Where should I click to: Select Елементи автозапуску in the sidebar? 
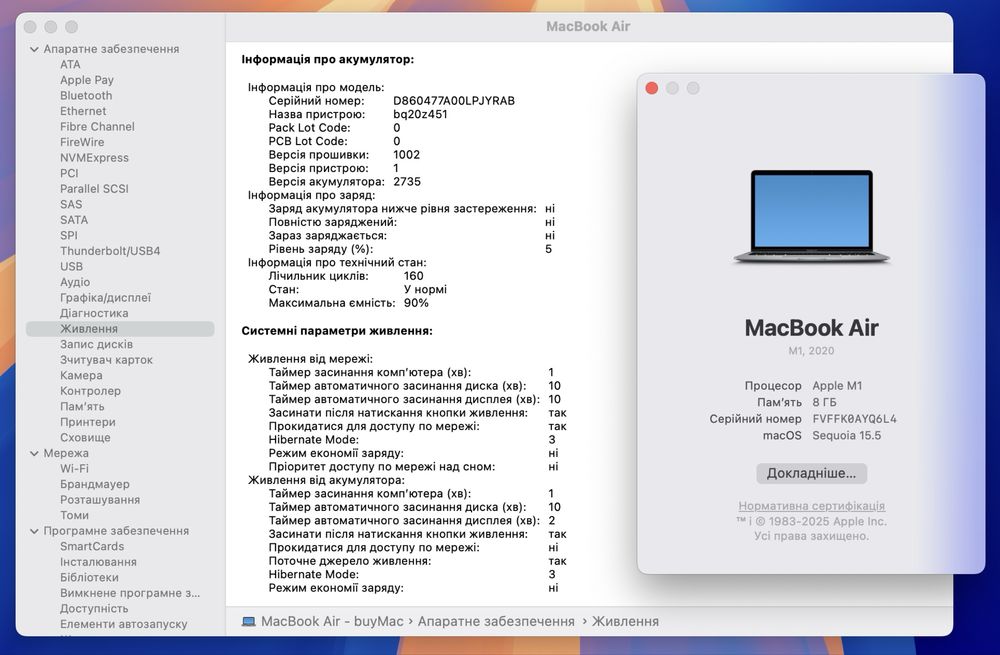[x=124, y=624]
